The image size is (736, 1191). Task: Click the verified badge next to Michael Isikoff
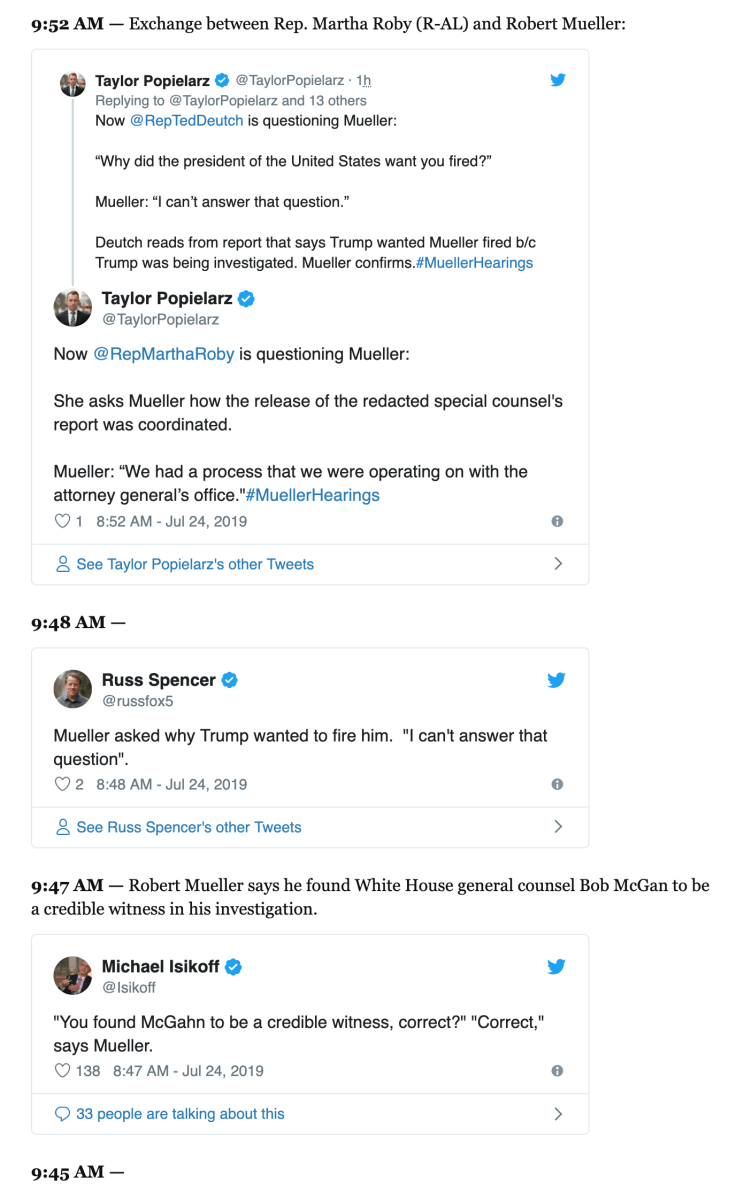tap(233, 966)
